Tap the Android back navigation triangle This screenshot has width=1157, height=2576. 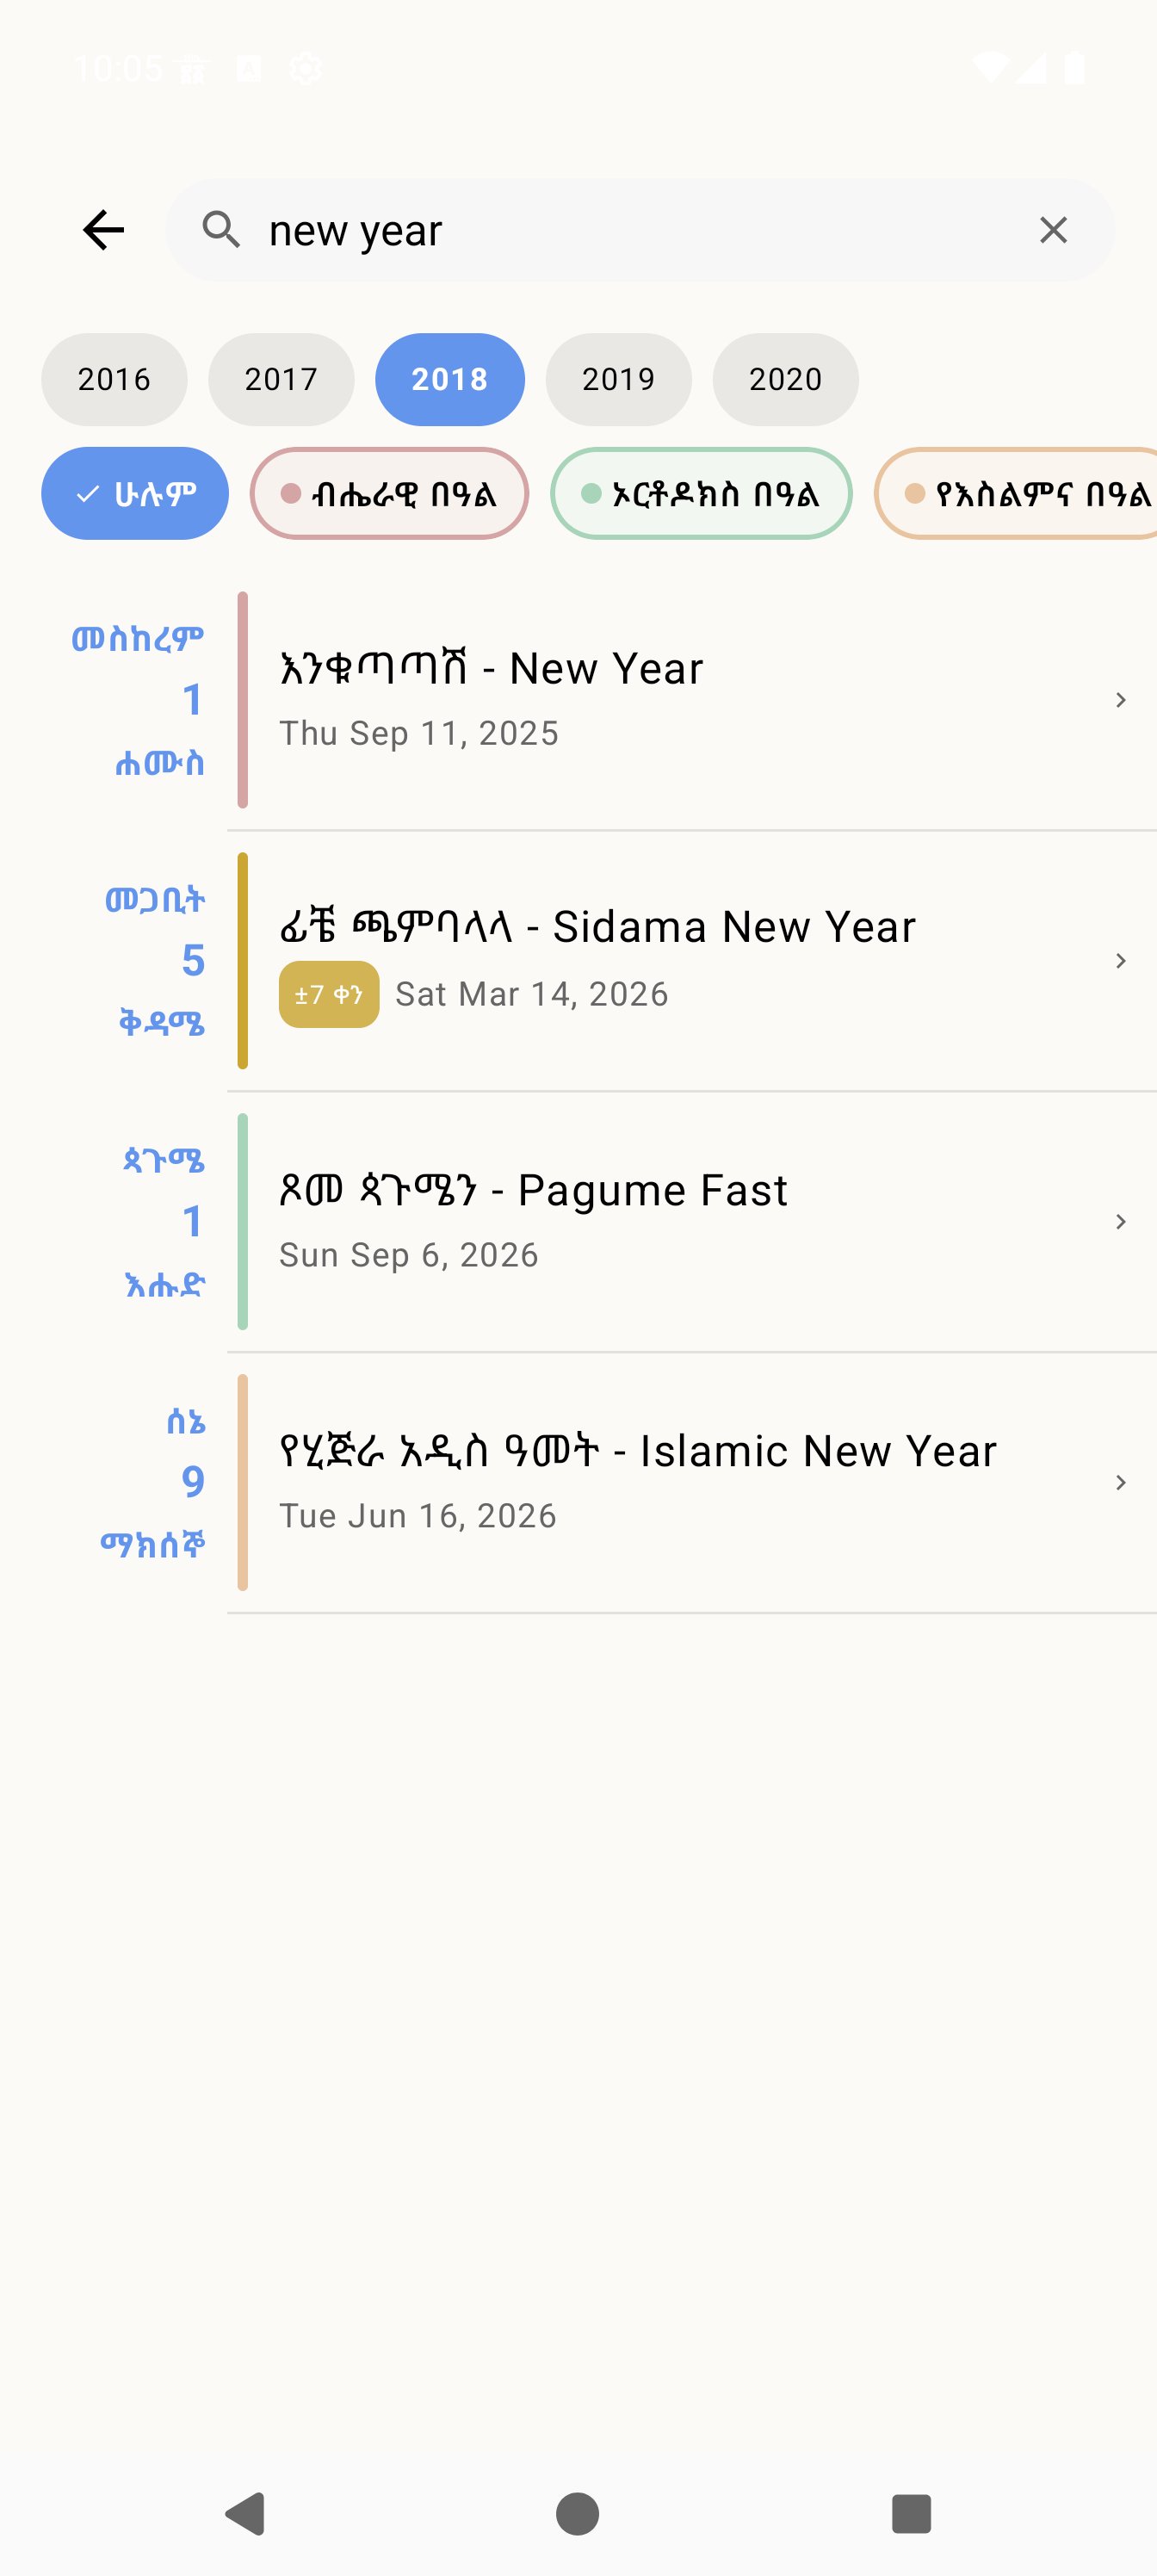[246, 2513]
